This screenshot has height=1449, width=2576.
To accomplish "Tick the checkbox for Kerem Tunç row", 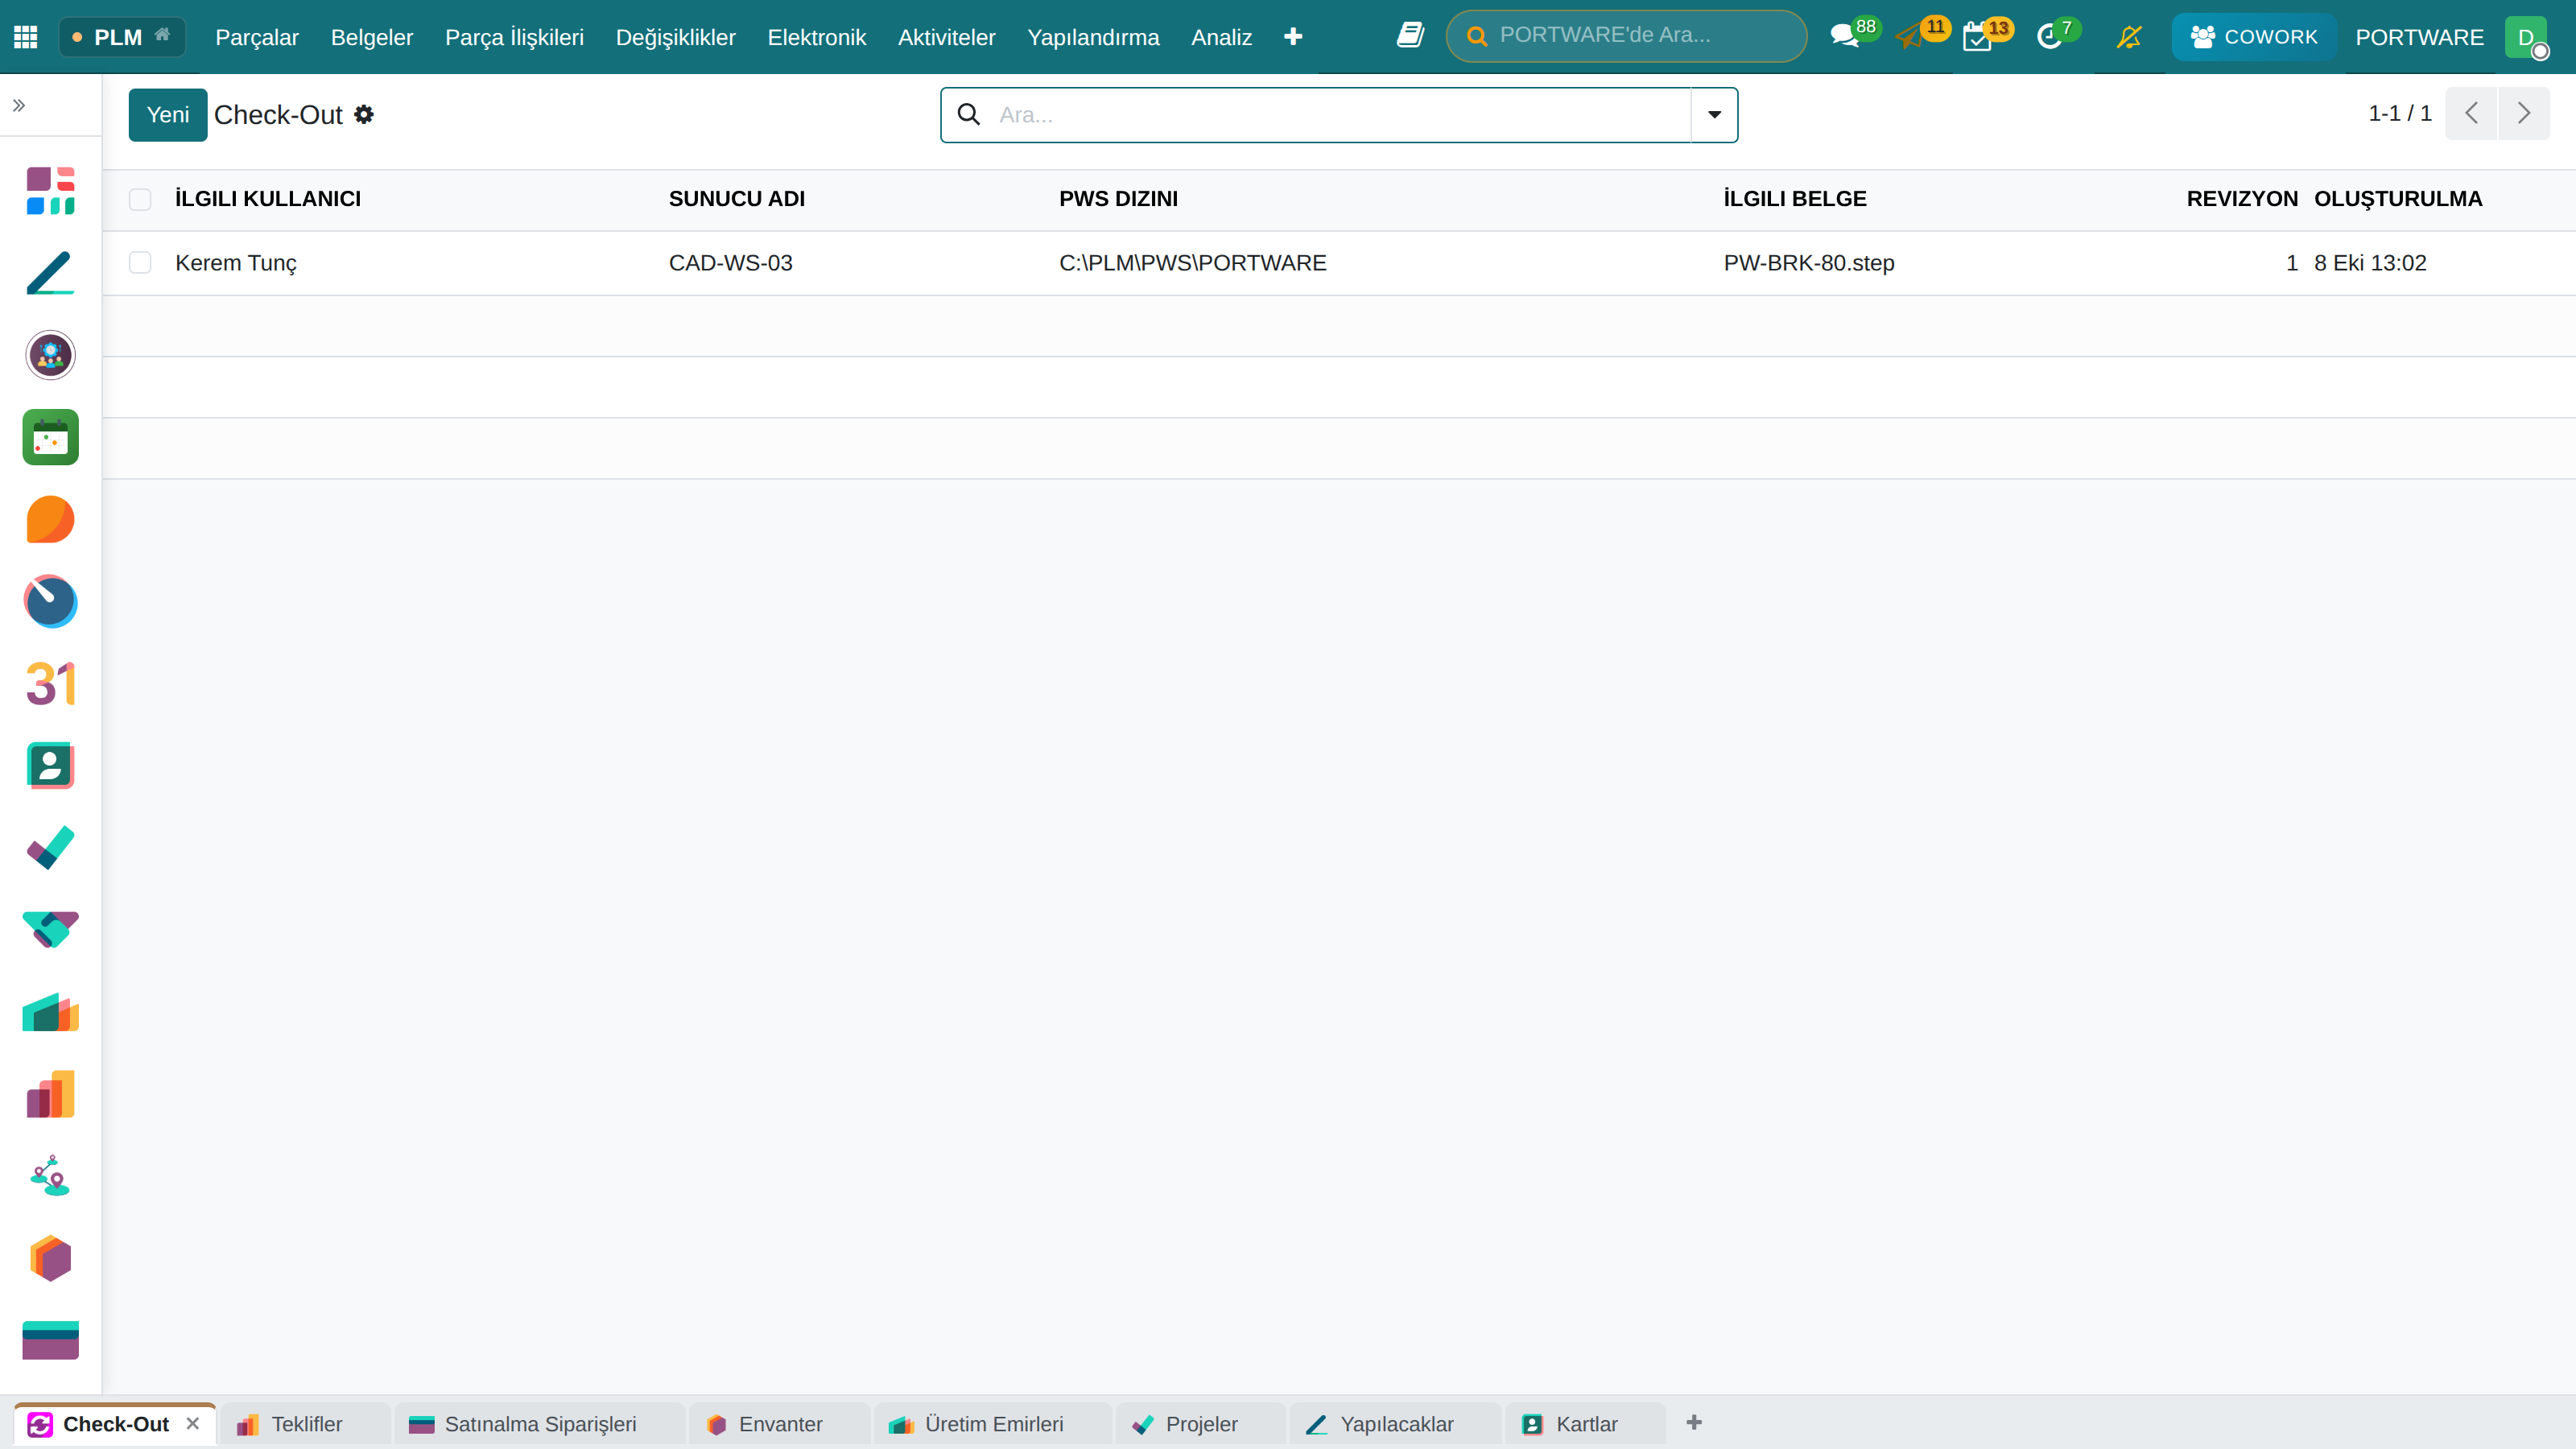I will coord(140,262).
